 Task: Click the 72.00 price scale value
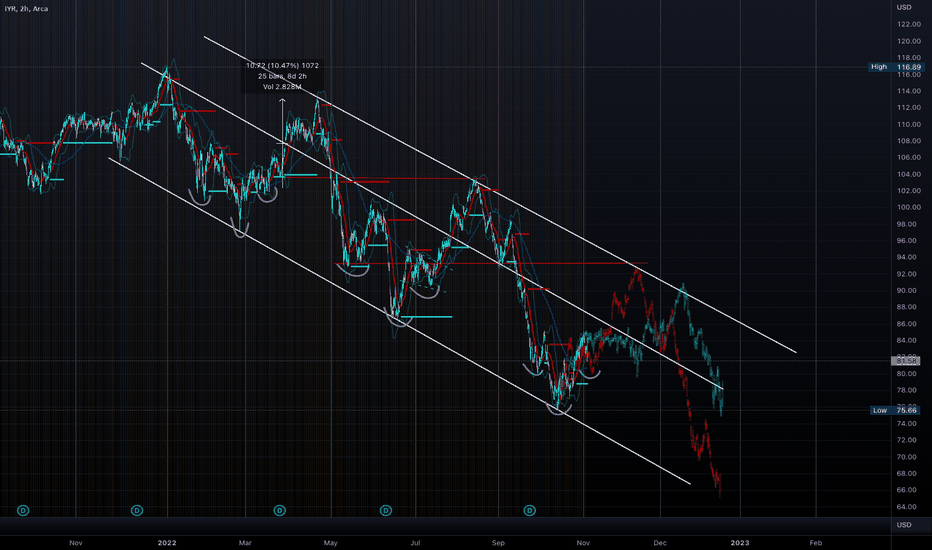(909, 440)
